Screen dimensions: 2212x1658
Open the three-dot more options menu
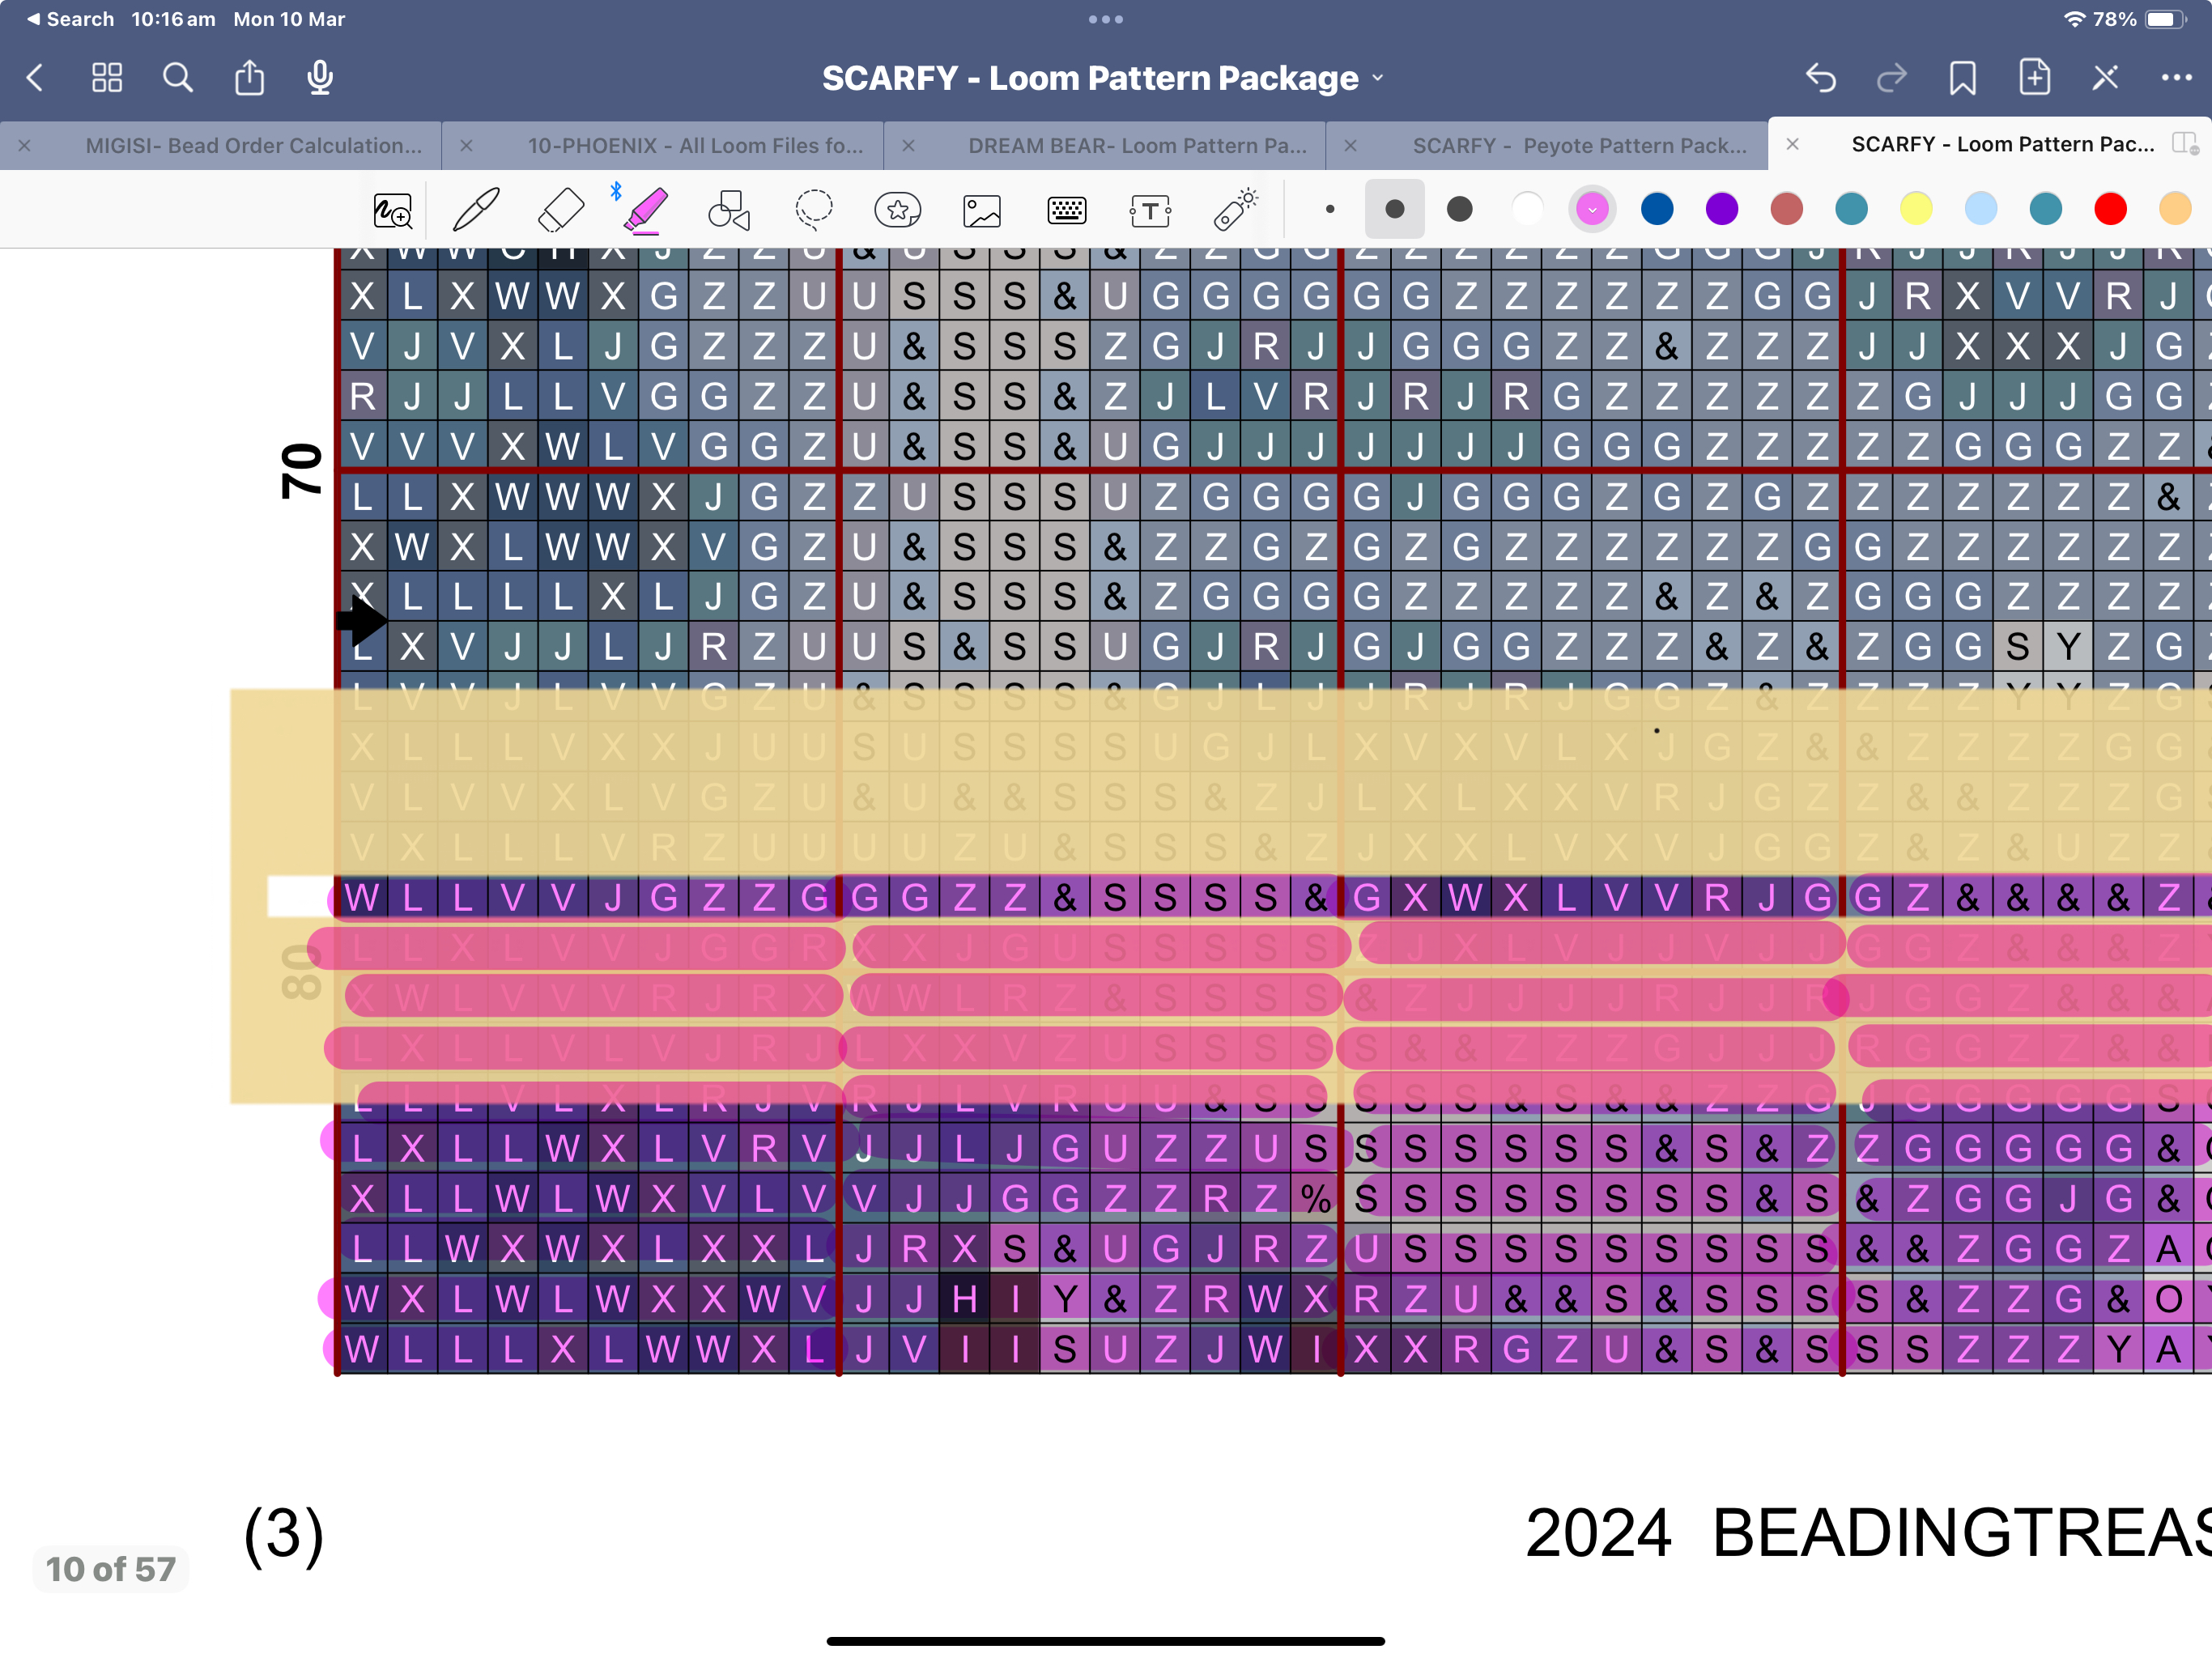[x=2176, y=78]
